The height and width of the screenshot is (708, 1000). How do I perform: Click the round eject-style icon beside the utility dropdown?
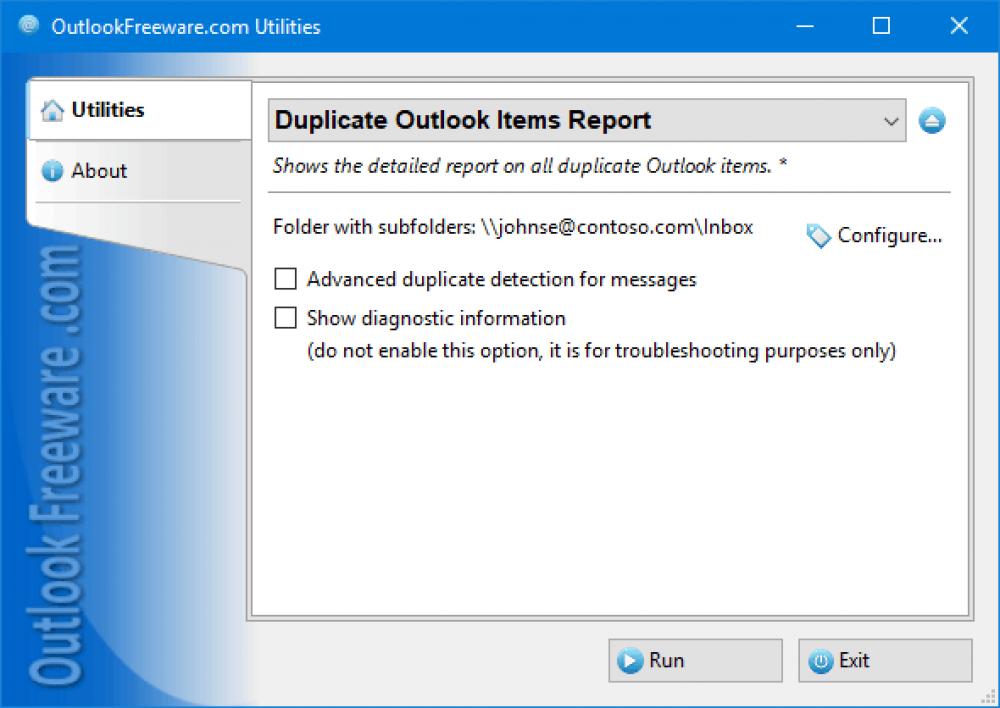pos(931,120)
